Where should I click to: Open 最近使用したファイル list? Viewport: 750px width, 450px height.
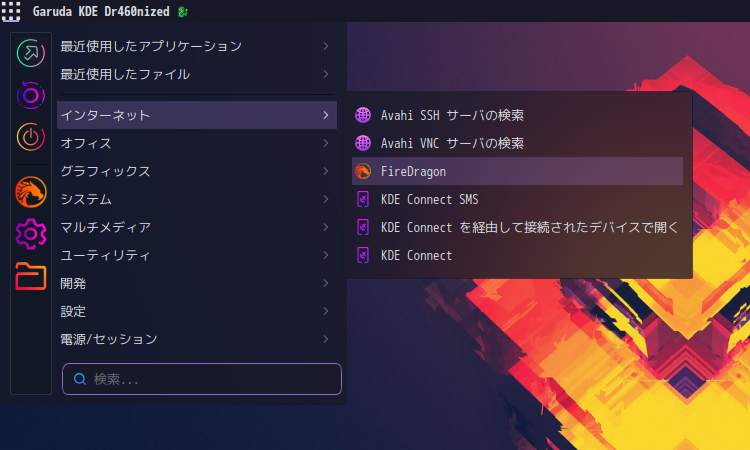coord(197,74)
